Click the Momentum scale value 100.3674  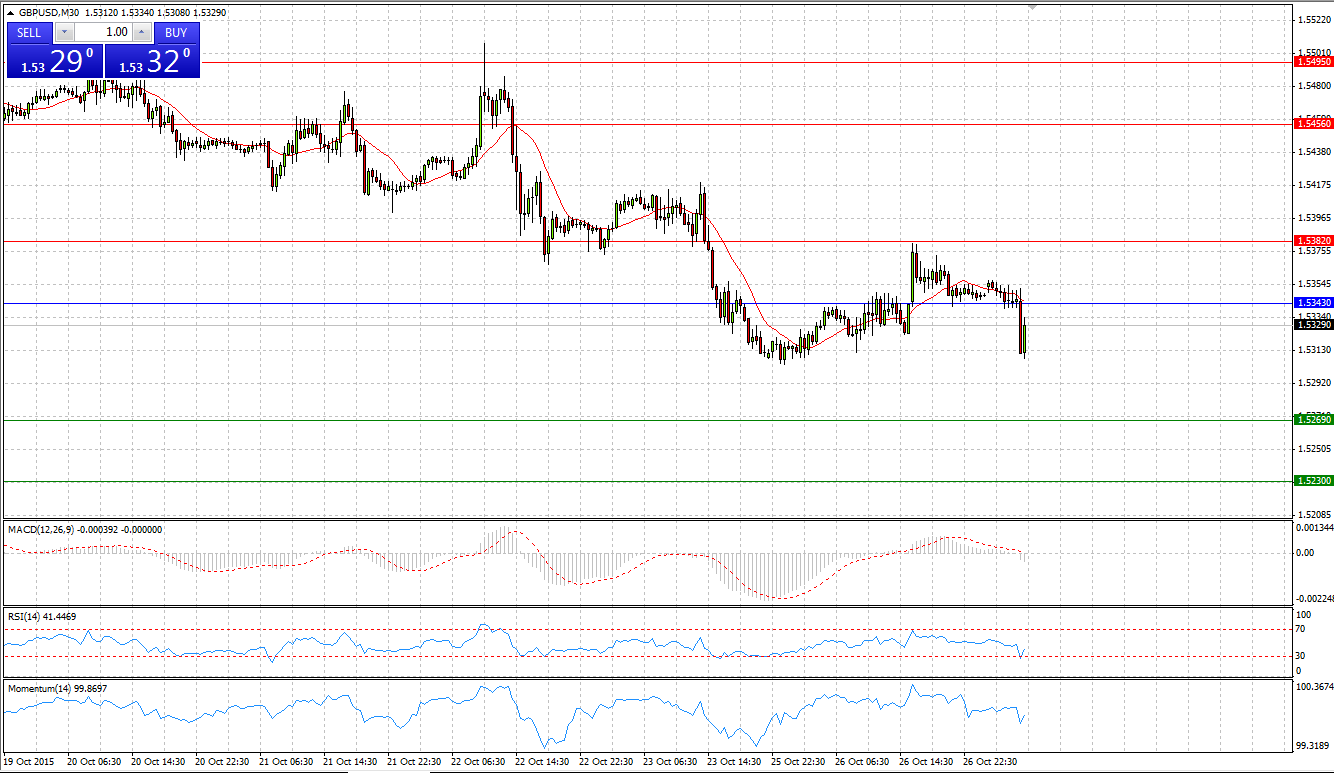[x=1314, y=687]
